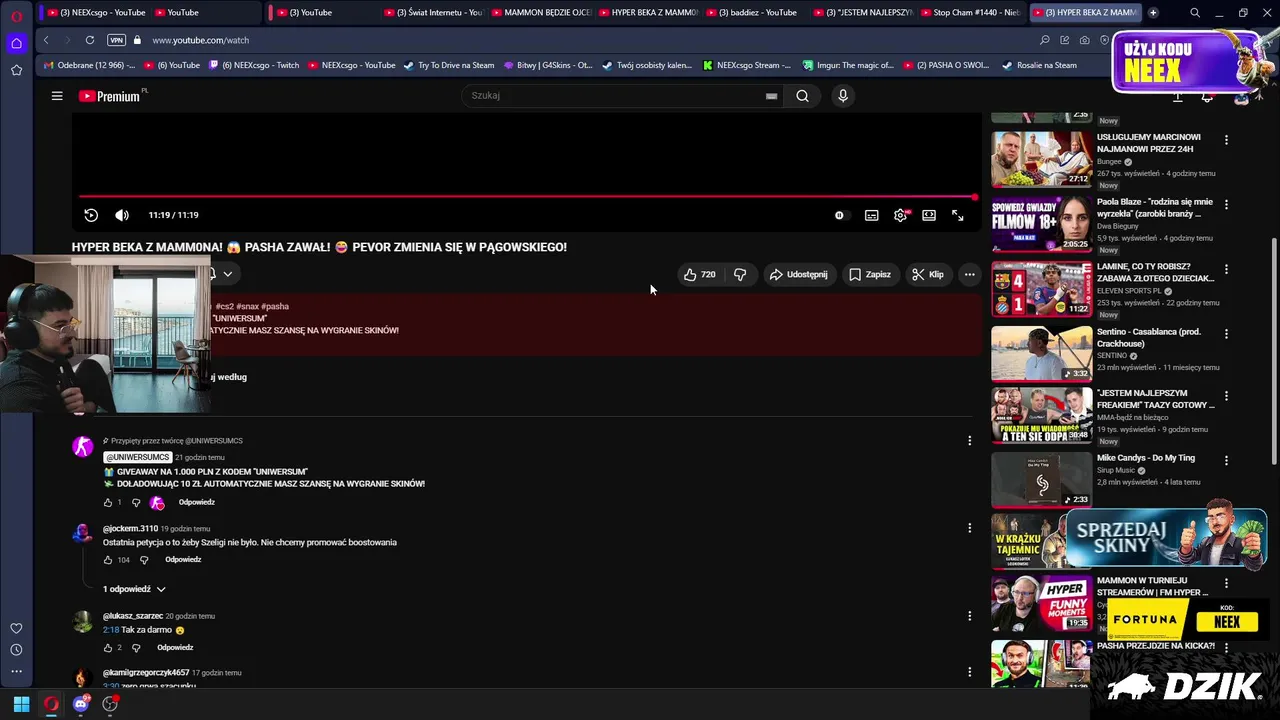The width and height of the screenshot is (1280, 720).
Task: Open options menu for jockerm.3110 comment
Action: coord(969,528)
